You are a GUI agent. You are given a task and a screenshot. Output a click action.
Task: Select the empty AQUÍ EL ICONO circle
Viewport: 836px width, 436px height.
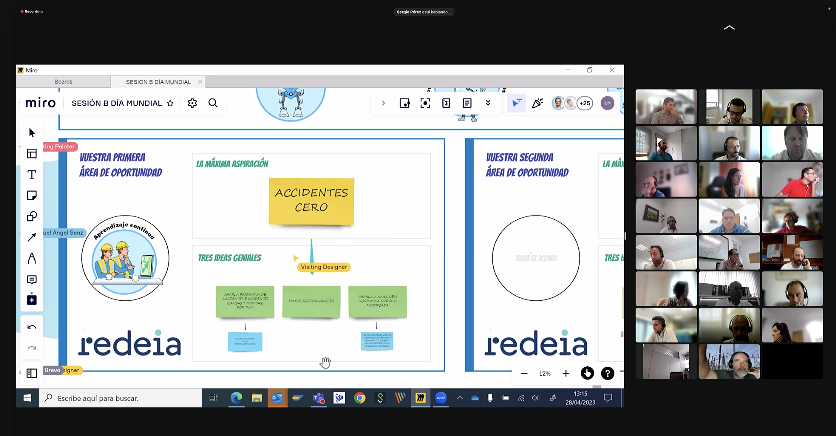536,258
